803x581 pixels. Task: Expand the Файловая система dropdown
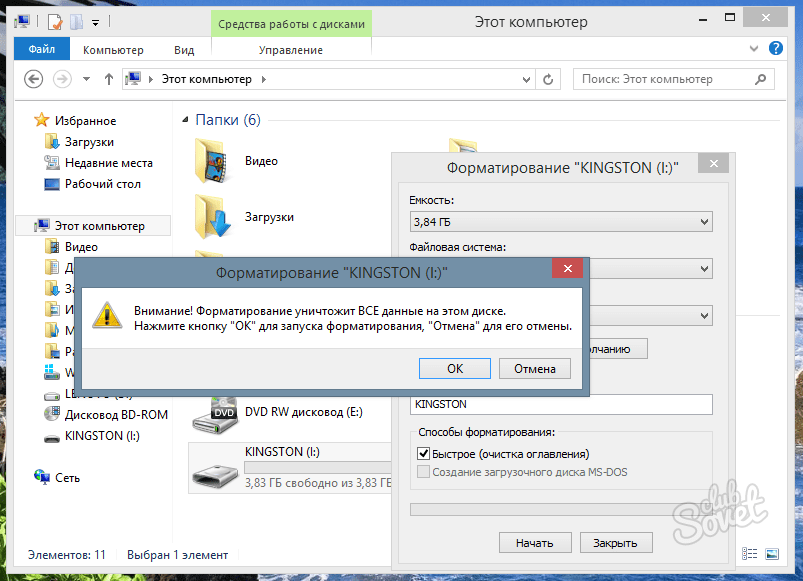pos(560,268)
